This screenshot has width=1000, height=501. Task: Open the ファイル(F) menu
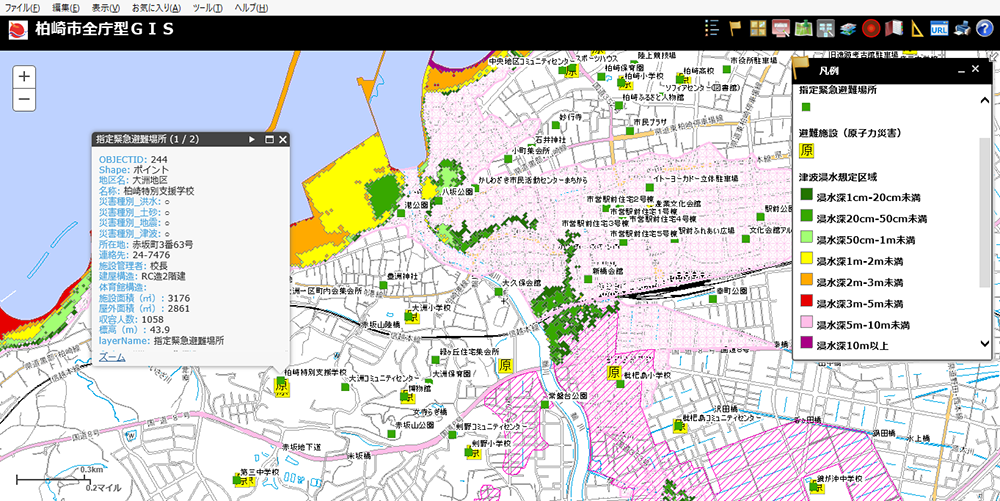23,7
